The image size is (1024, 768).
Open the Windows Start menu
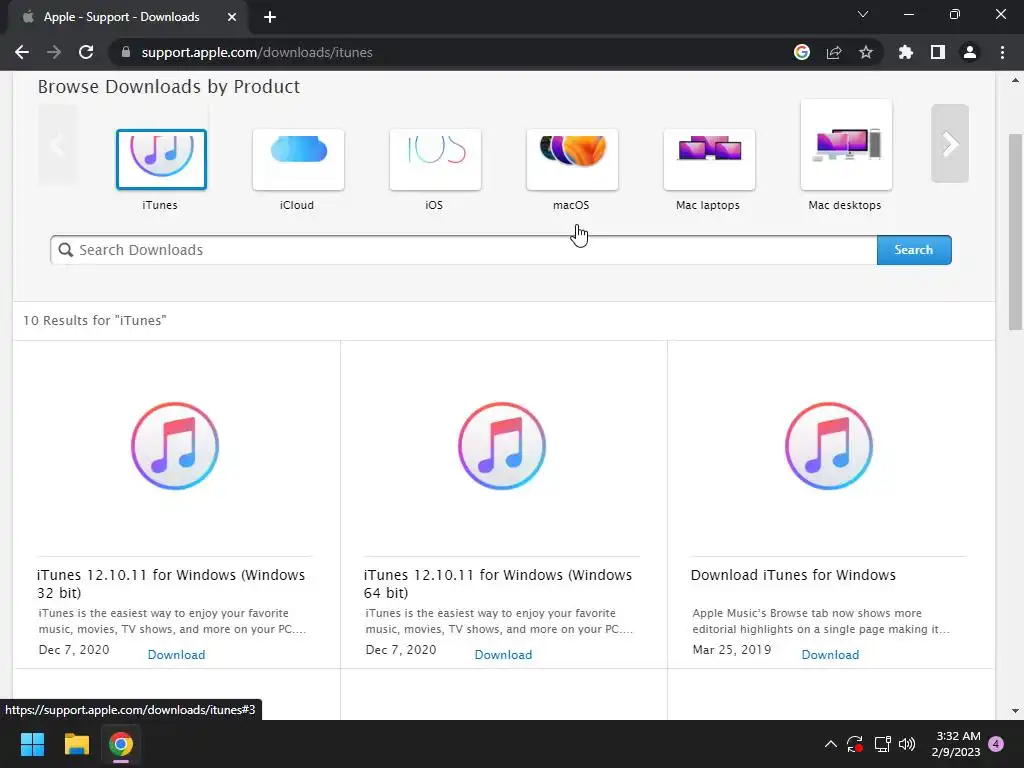(32, 744)
